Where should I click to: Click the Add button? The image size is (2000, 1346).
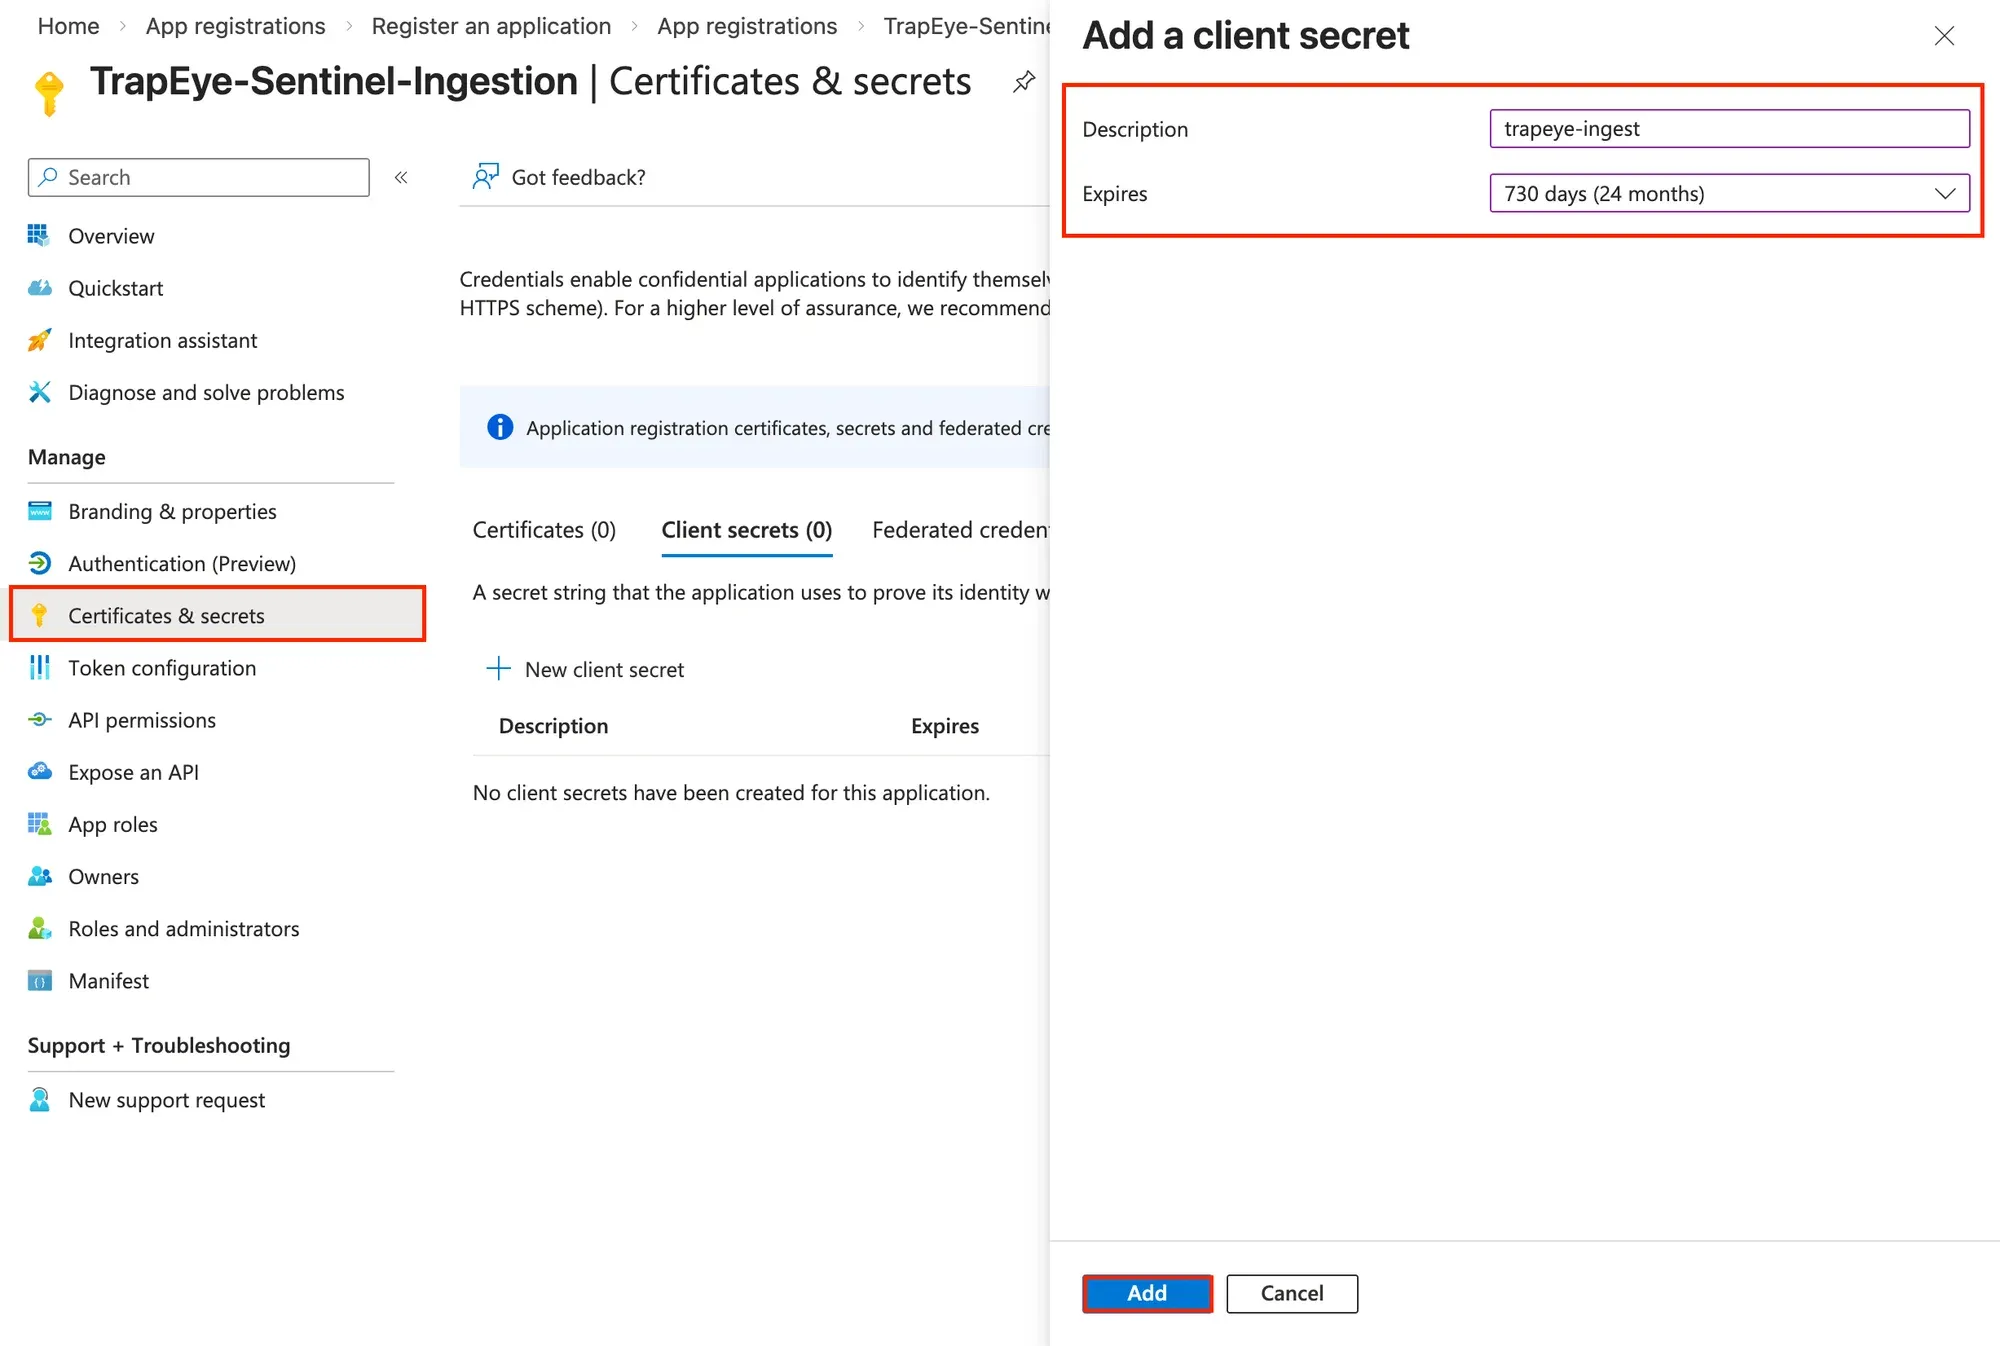[1147, 1293]
